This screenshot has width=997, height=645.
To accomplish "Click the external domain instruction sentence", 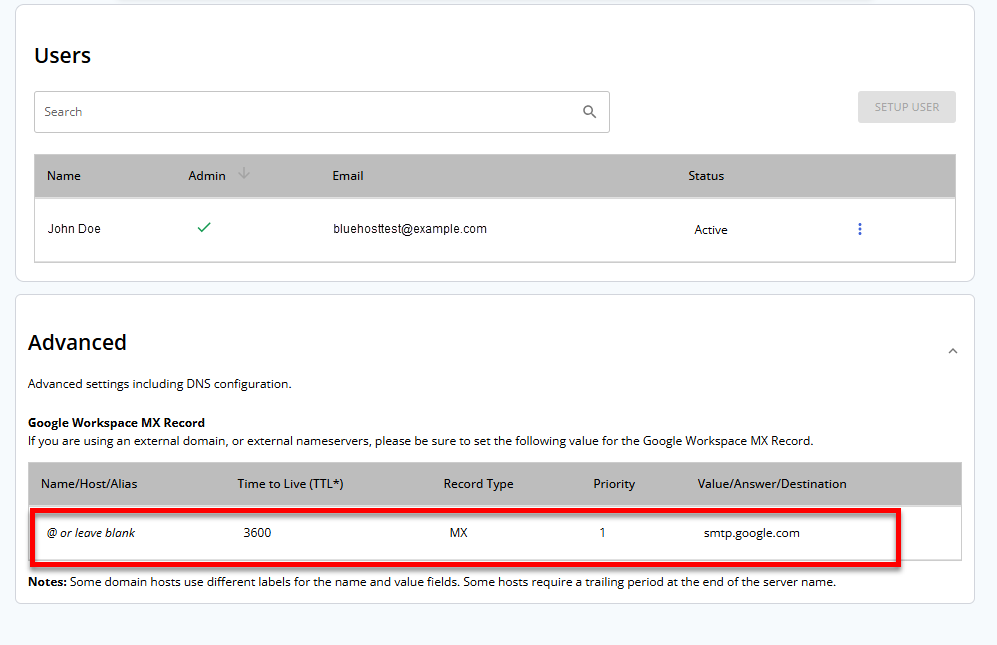I will 420,441.
